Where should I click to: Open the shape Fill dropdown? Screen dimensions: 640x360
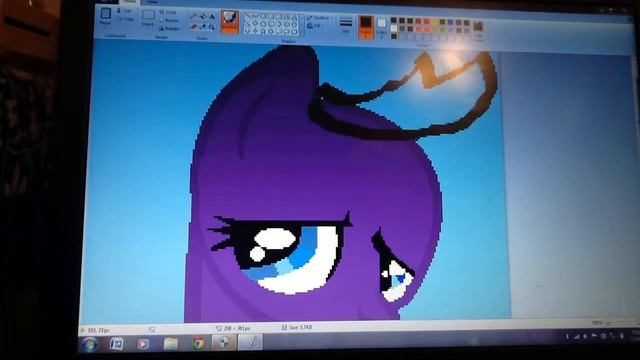[x=316, y=26]
